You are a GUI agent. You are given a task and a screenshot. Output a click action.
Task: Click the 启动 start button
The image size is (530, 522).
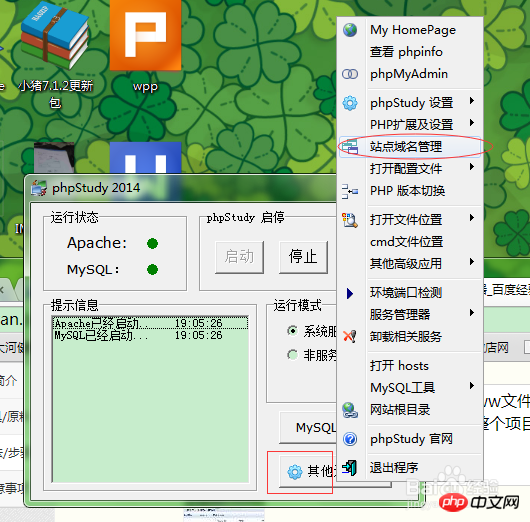(x=240, y=257)
